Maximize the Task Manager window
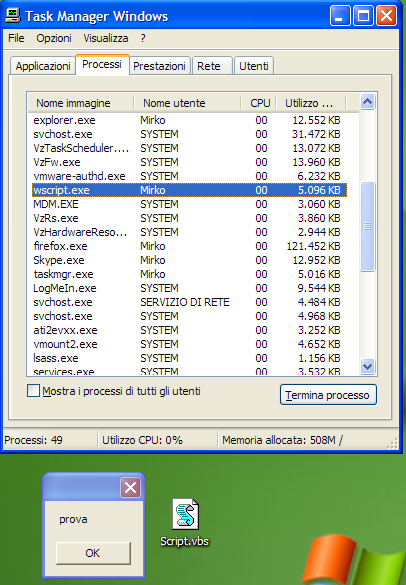Viewport: 406px width, 585px height. click(363, 16)
